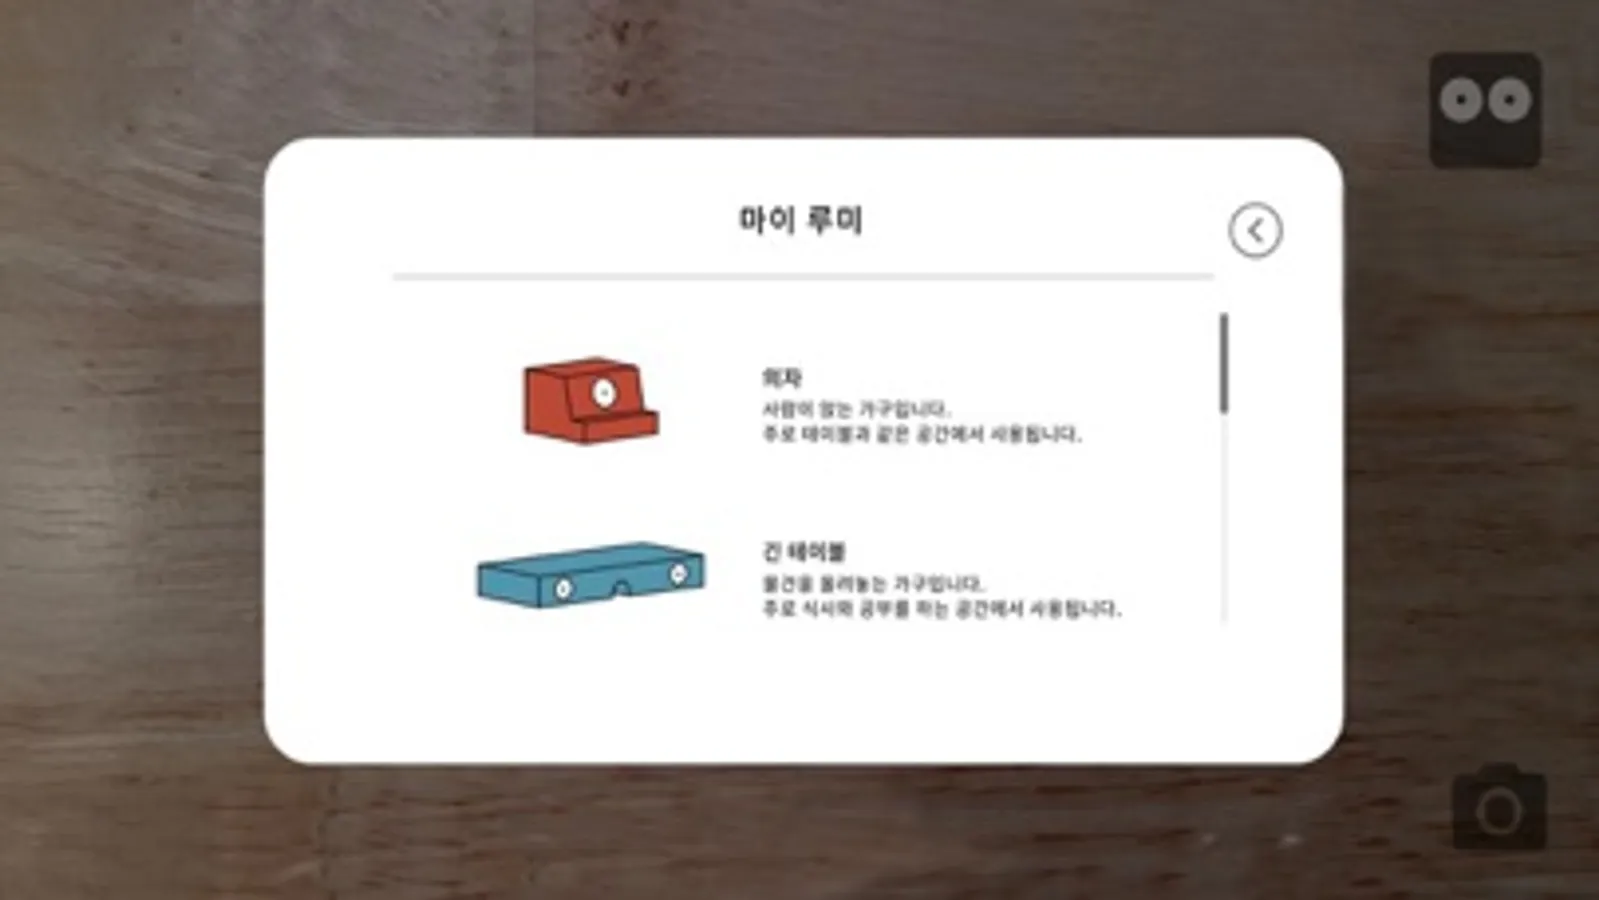Image resolution: width=1599 pixels, height=900 pixels.
Task: Click the scrollbar track below the thumb
Action: pyautogui.click(x=1223, y=518)
